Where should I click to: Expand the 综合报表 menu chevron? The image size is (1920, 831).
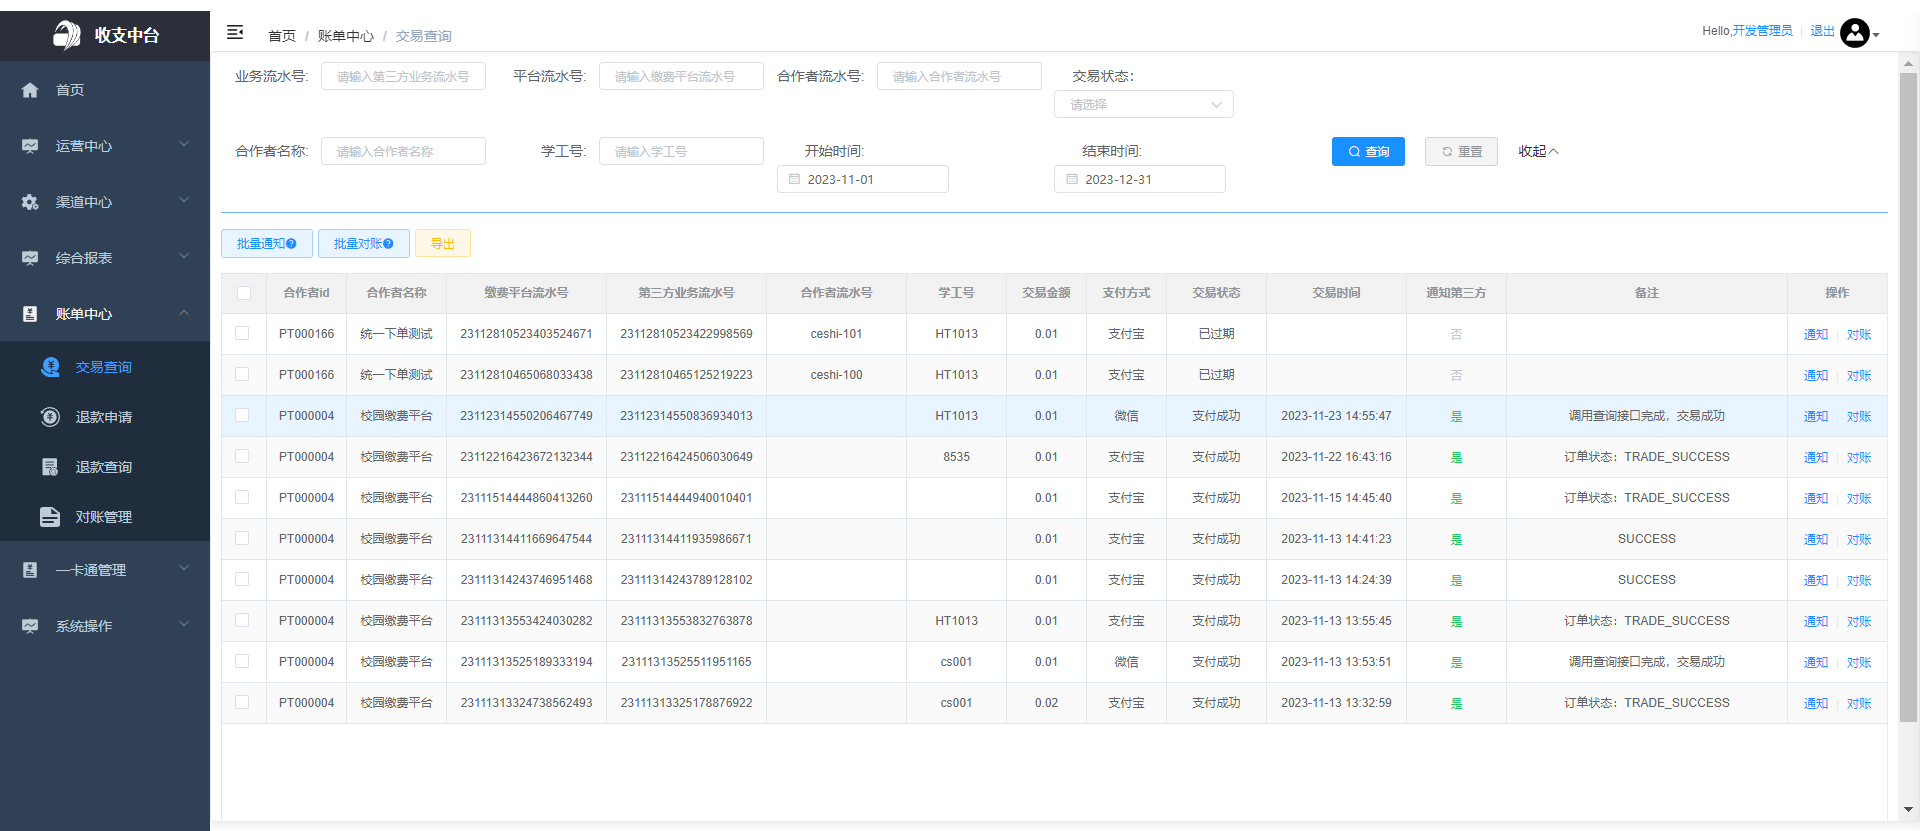[184, 256]
